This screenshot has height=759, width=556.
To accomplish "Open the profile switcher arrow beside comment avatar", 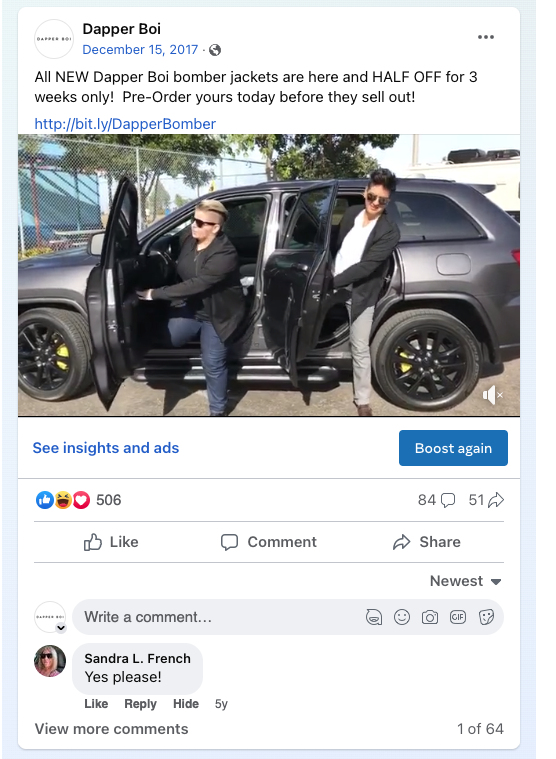I will click(x=61, y=628).
